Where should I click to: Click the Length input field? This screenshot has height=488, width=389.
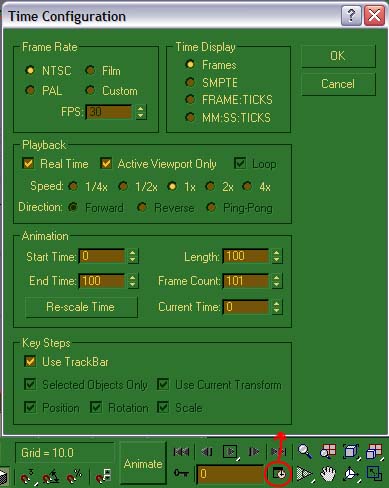pos(246,256)
